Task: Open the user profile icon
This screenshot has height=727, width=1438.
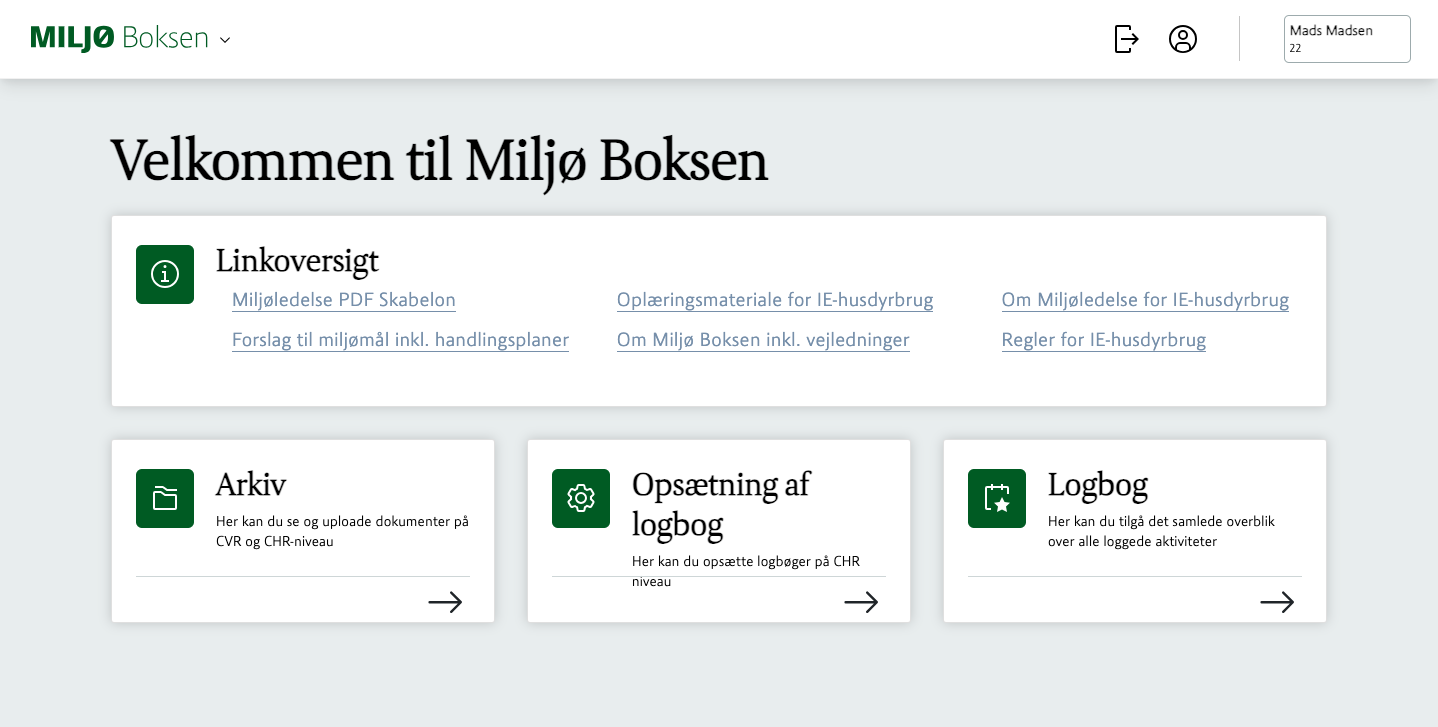Action: [x=1183, y=39]
